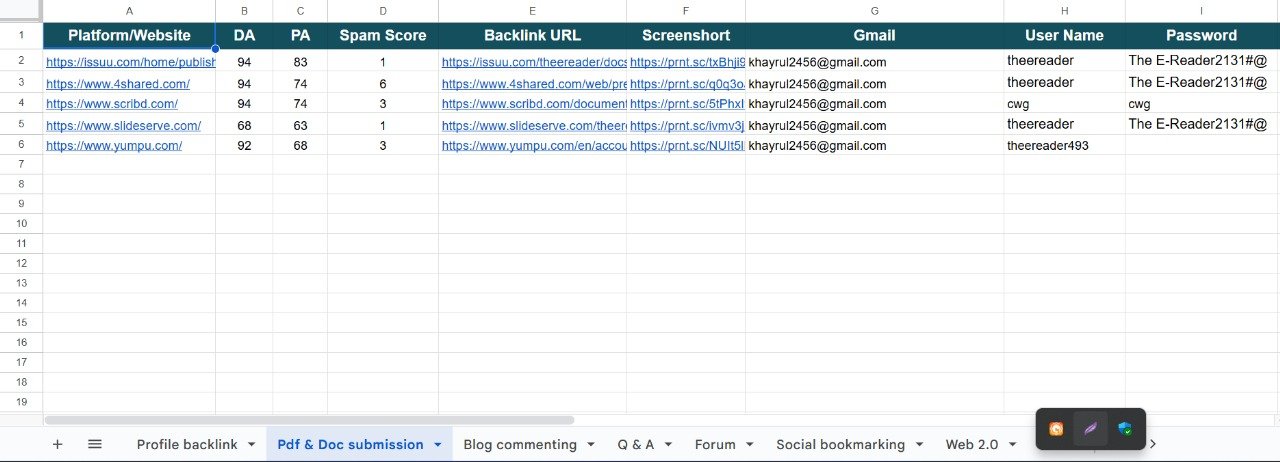The image size is (1280, 462).
Task: Select password cell in slideserve row
Action: [x=1202, y=125]
